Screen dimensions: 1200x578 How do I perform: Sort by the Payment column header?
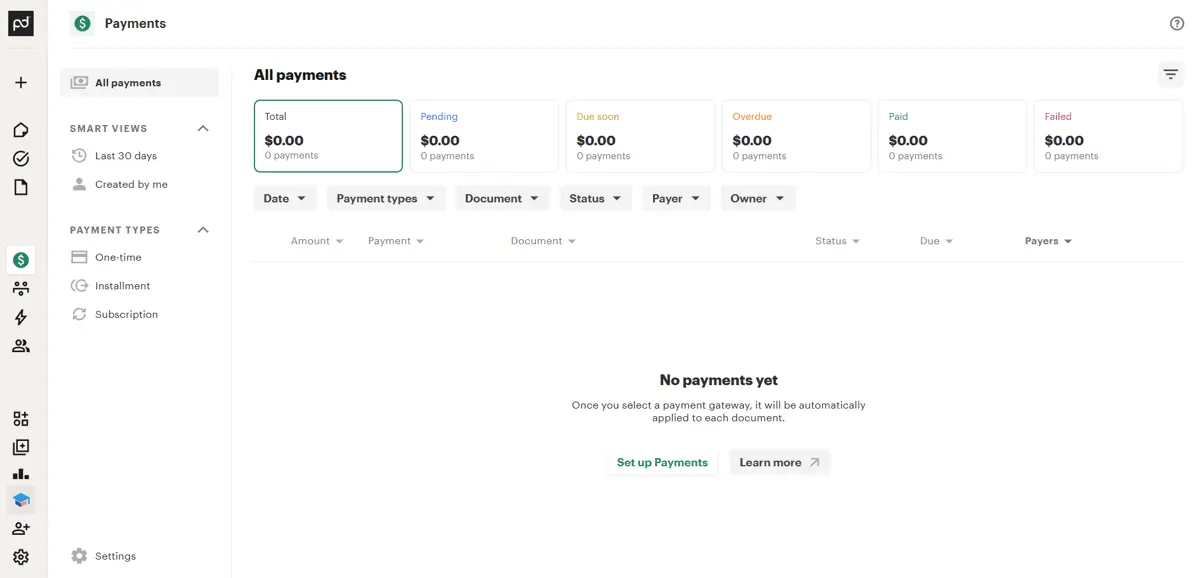click(x=396, y=241)
